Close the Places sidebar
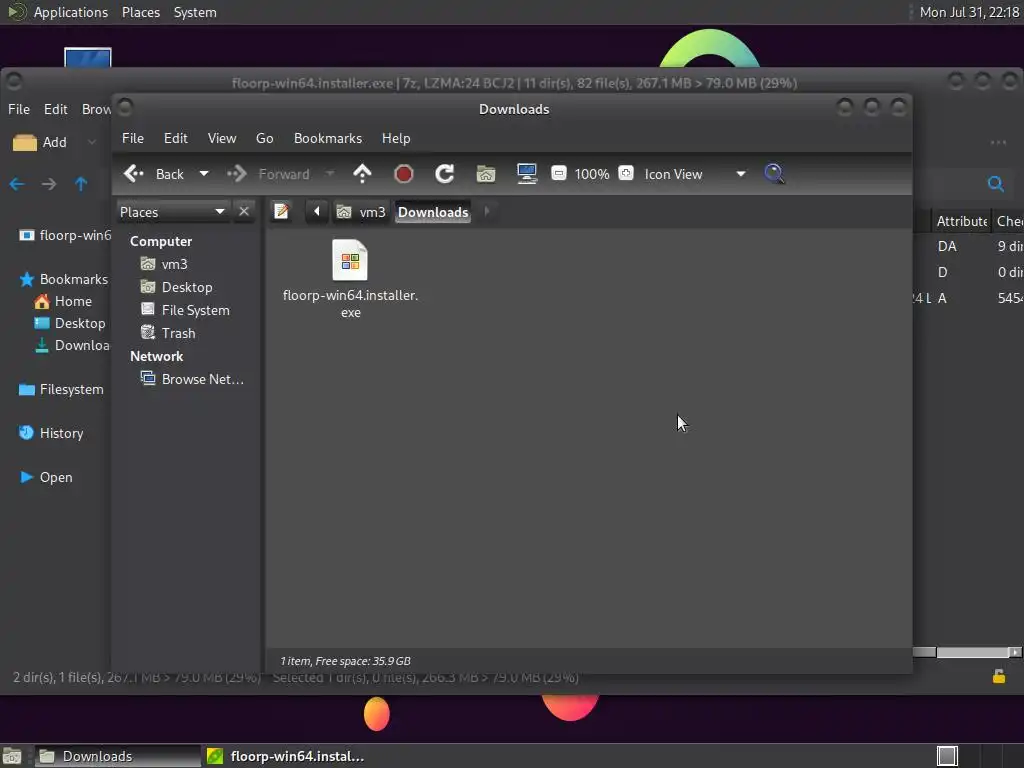The height and width of the screenshot is (768, 1024). point(244,212)
